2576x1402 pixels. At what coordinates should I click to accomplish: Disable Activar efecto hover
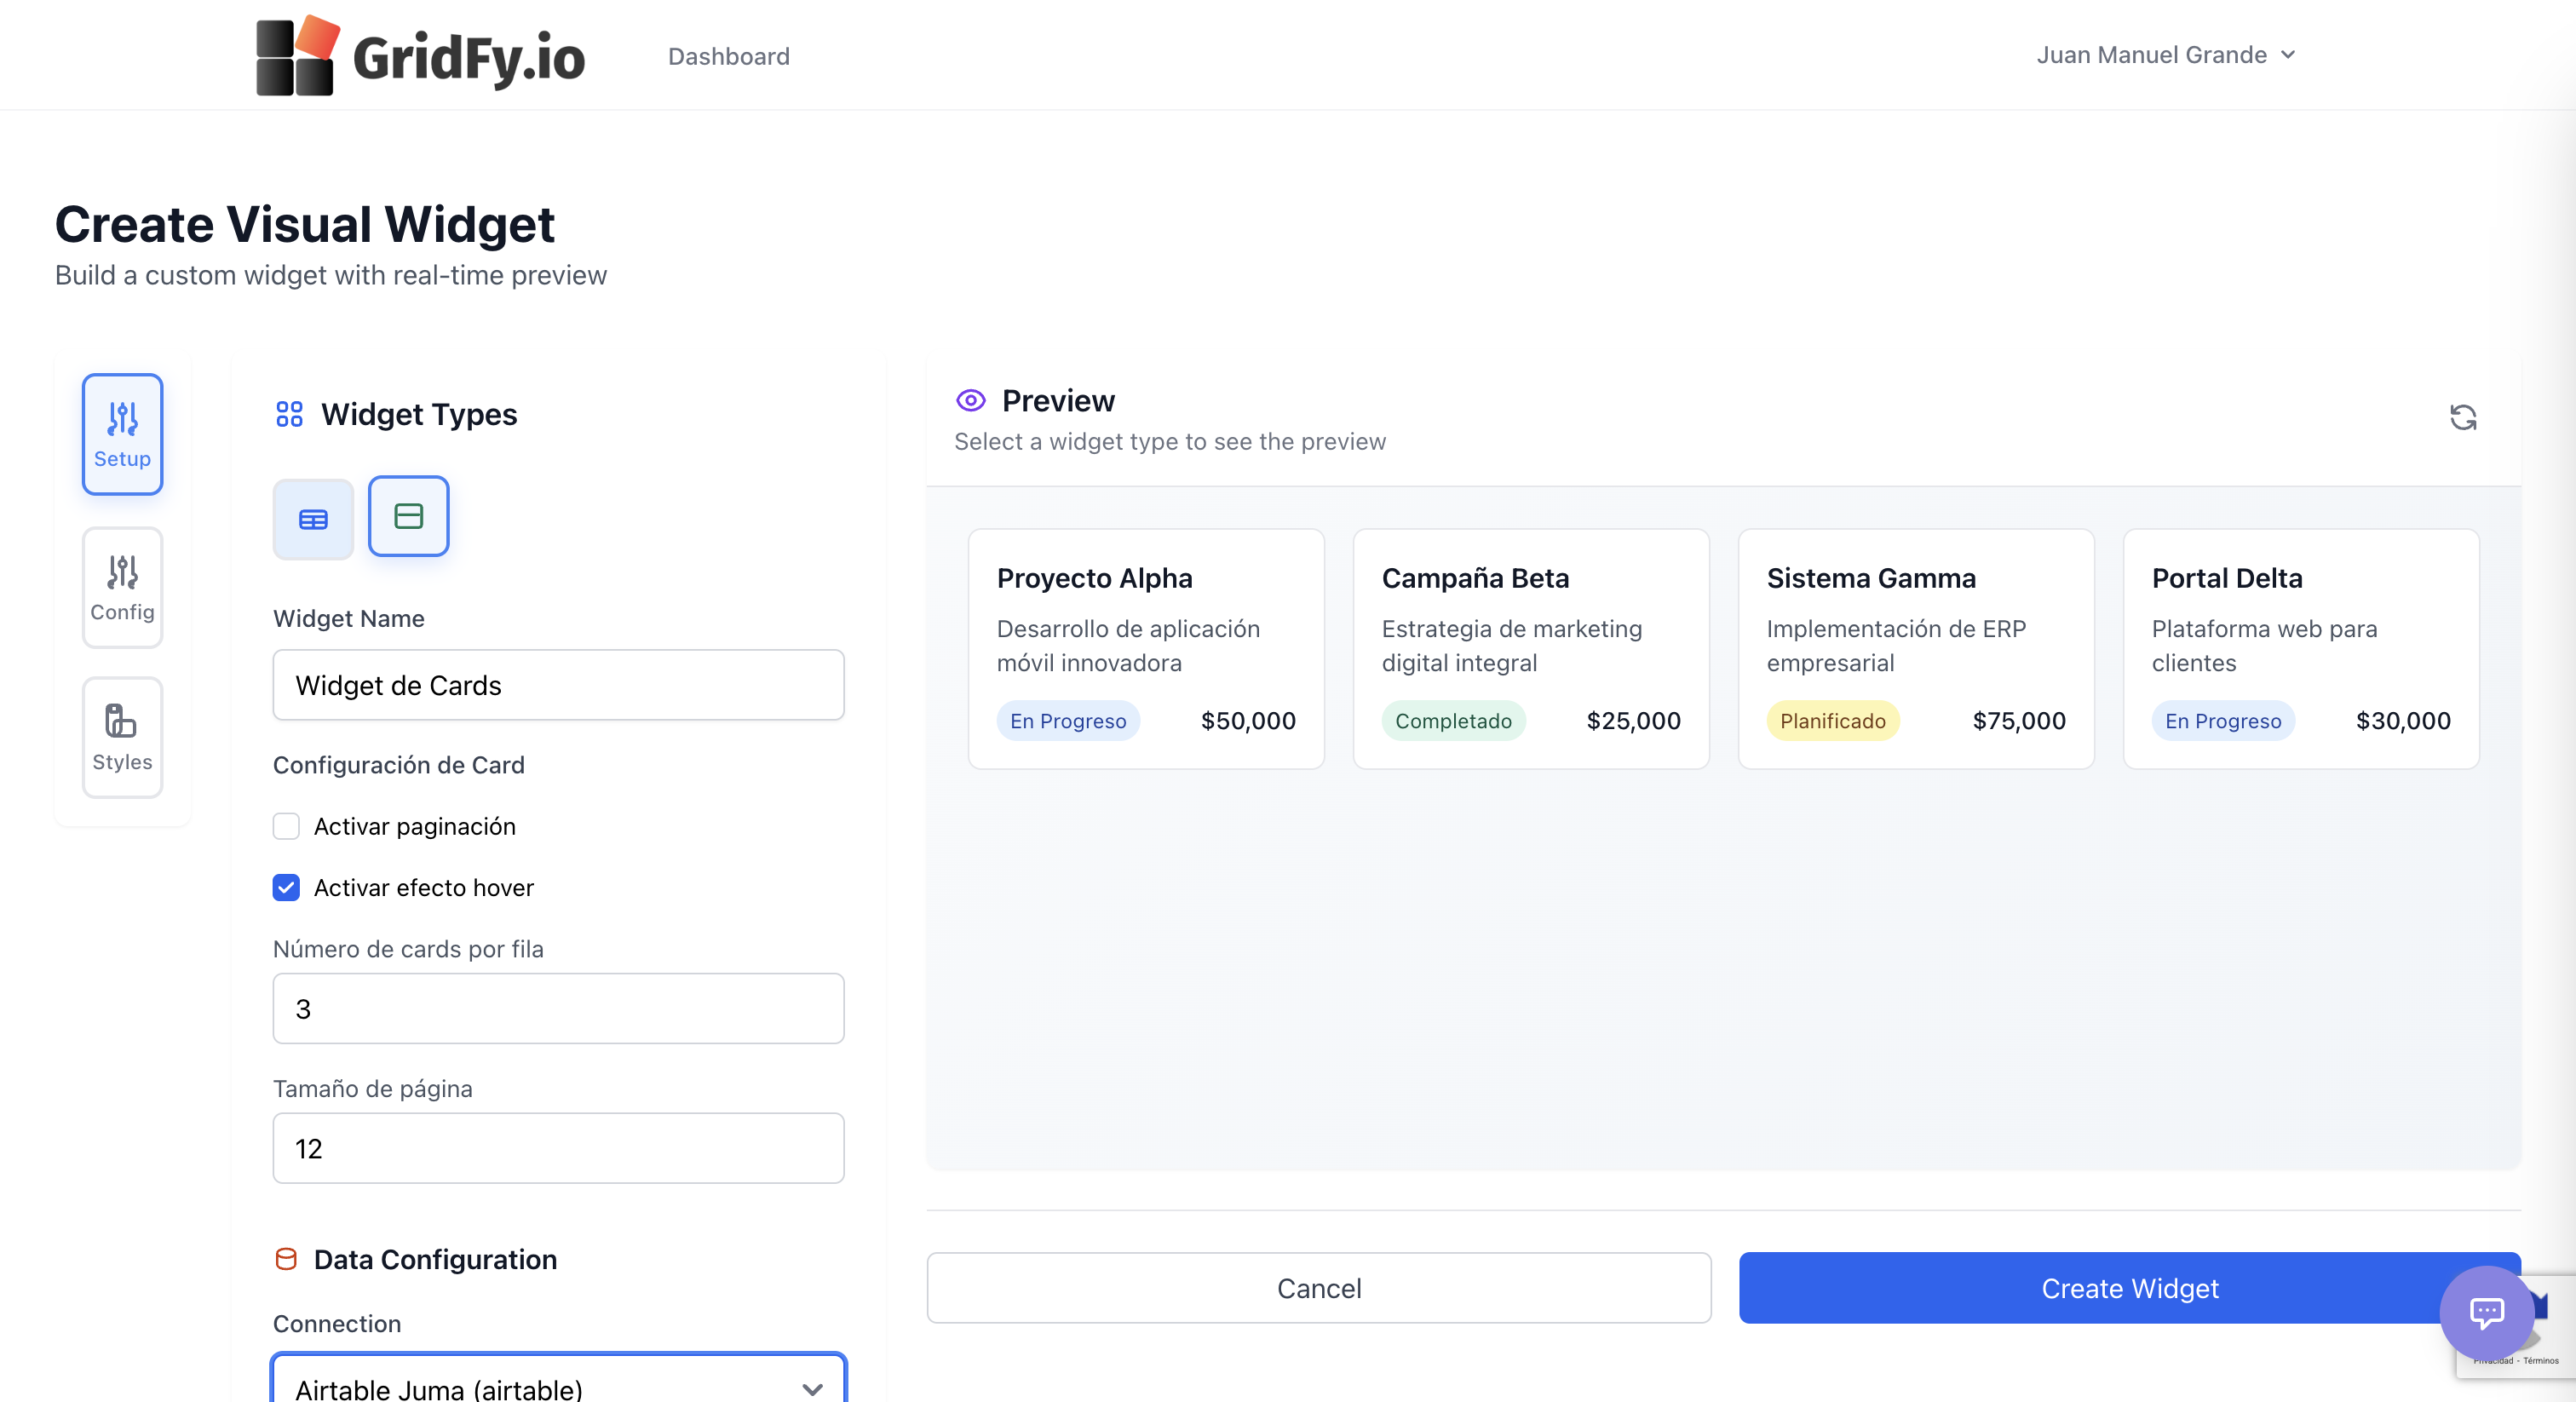coord(286,888)
